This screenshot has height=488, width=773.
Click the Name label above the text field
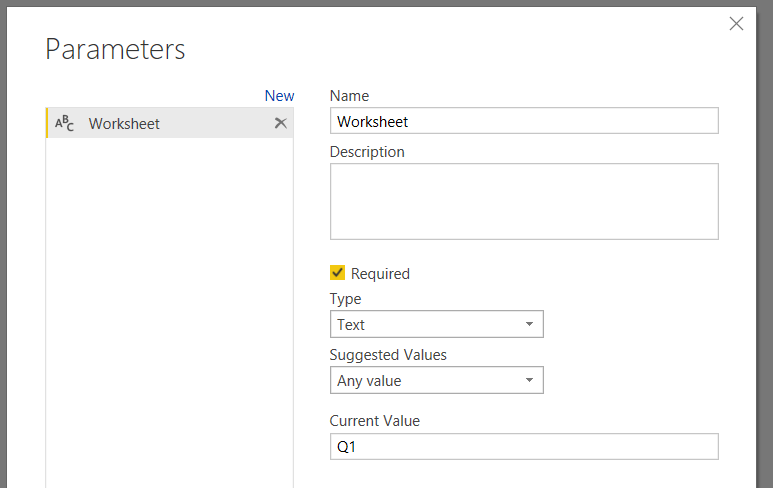pyautogui.click(x=349, y=96)
